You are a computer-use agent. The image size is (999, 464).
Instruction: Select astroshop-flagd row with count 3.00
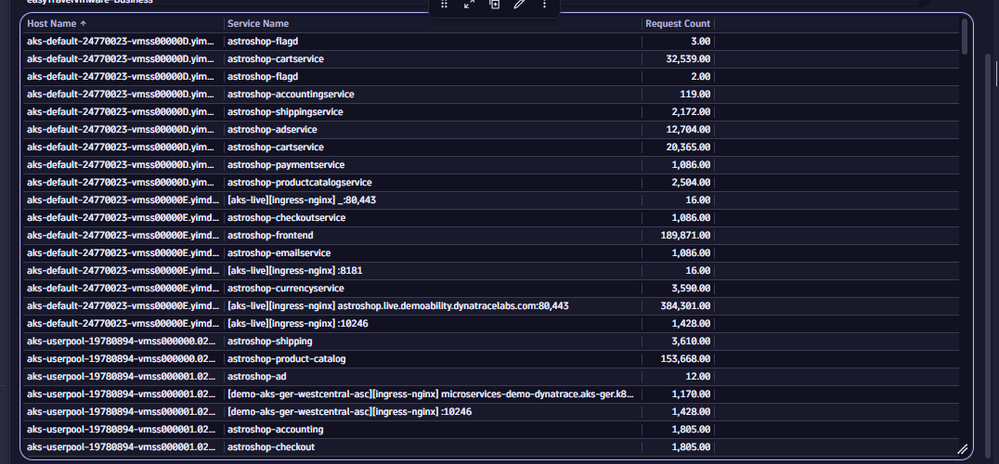pyautogui.click(x=491, y=41)
